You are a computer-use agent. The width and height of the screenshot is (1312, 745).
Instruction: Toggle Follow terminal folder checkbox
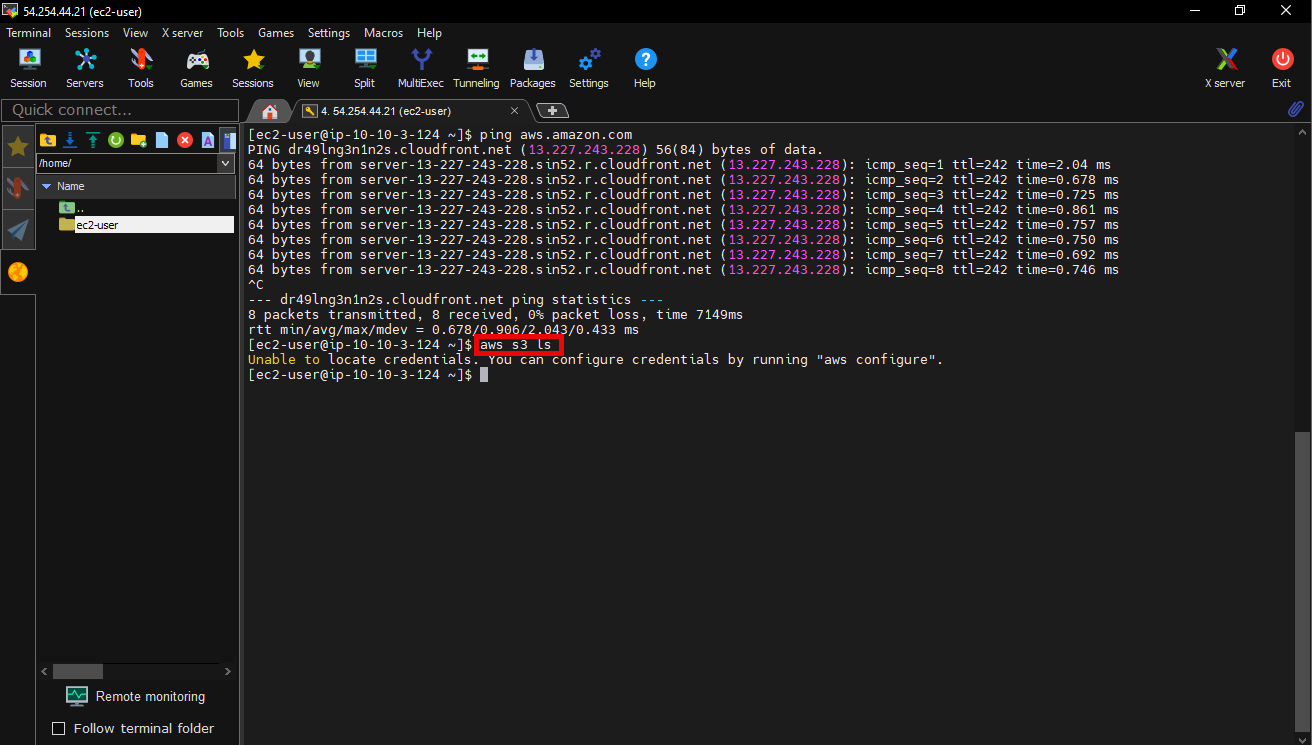point(58,728)
